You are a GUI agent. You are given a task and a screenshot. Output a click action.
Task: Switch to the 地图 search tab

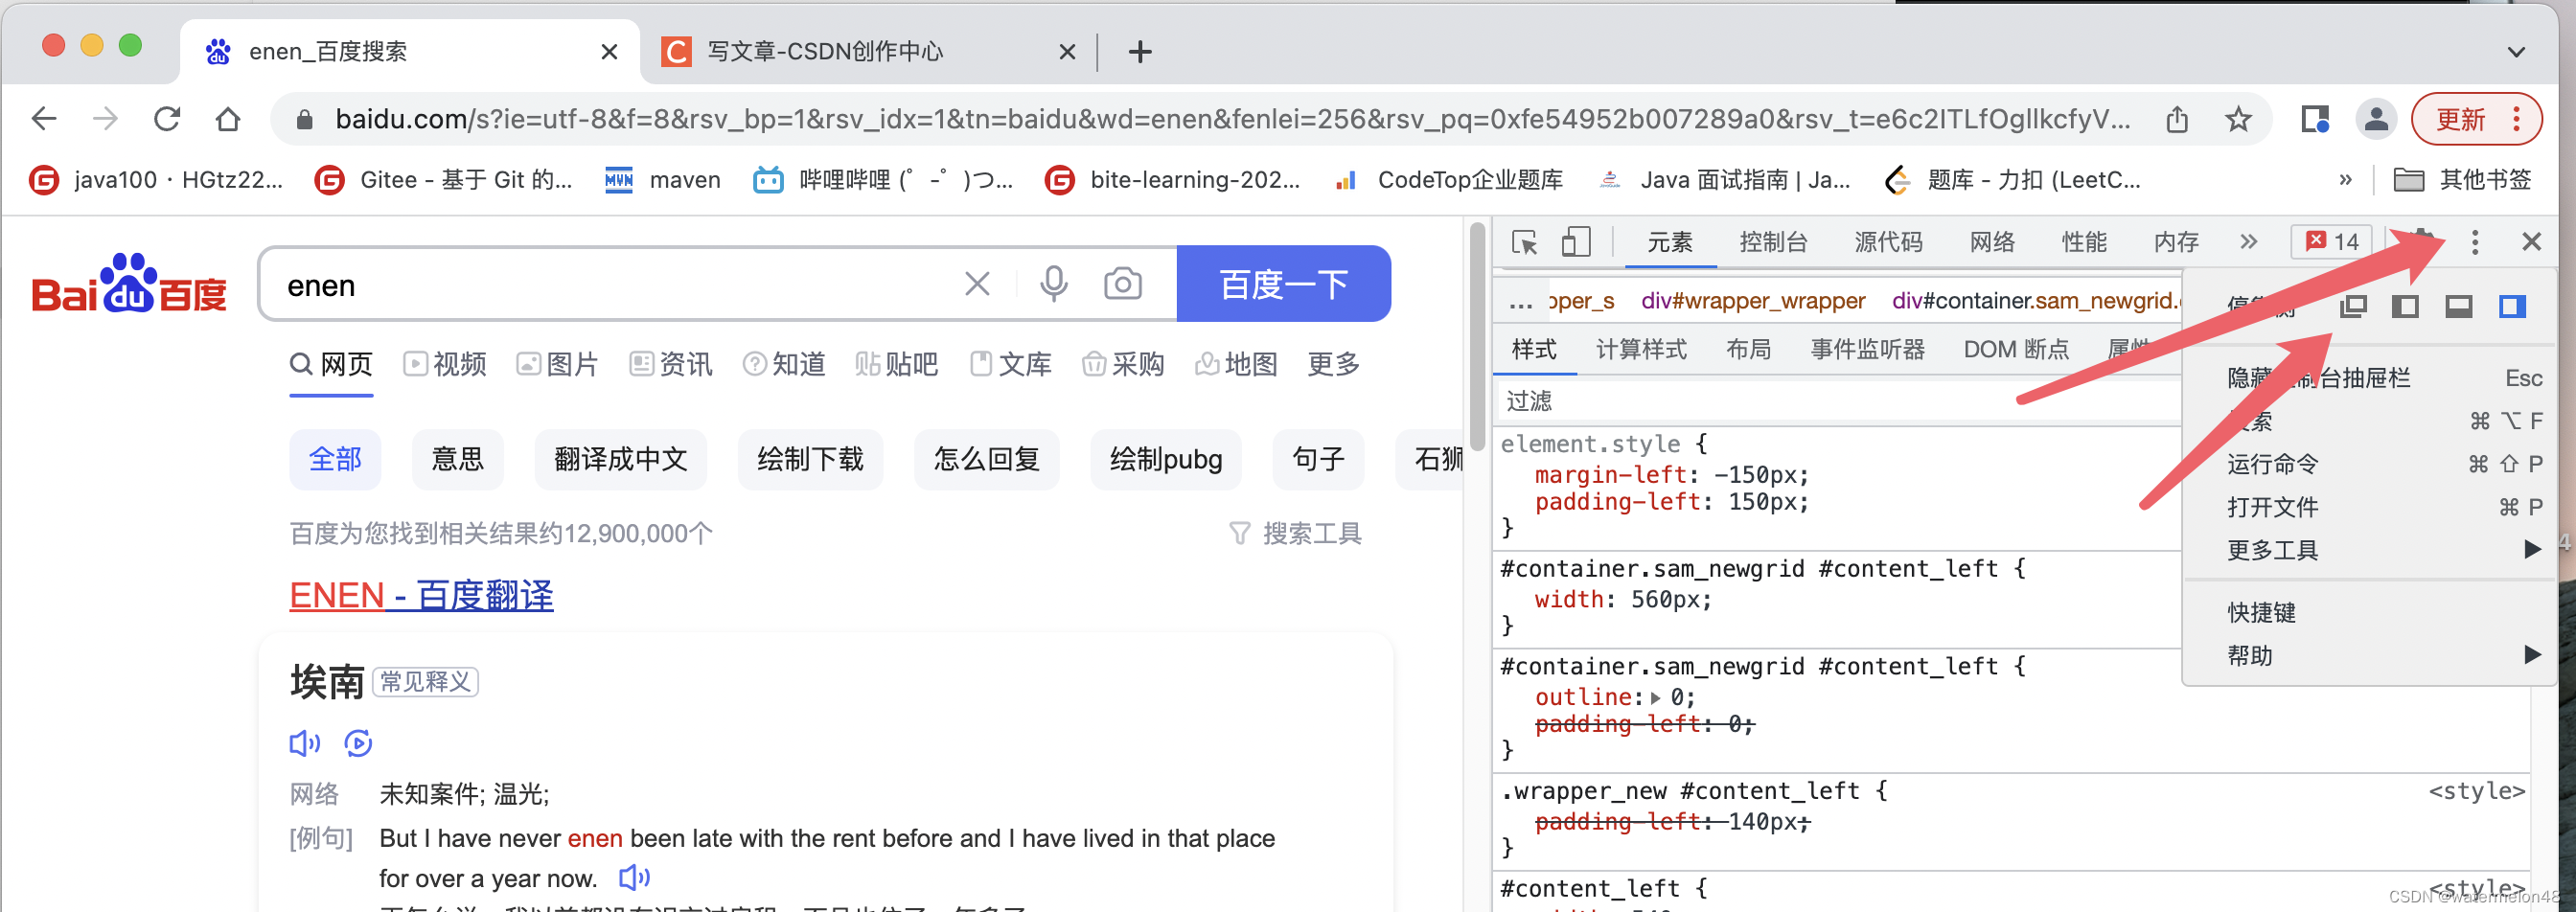pos(1236,364)
